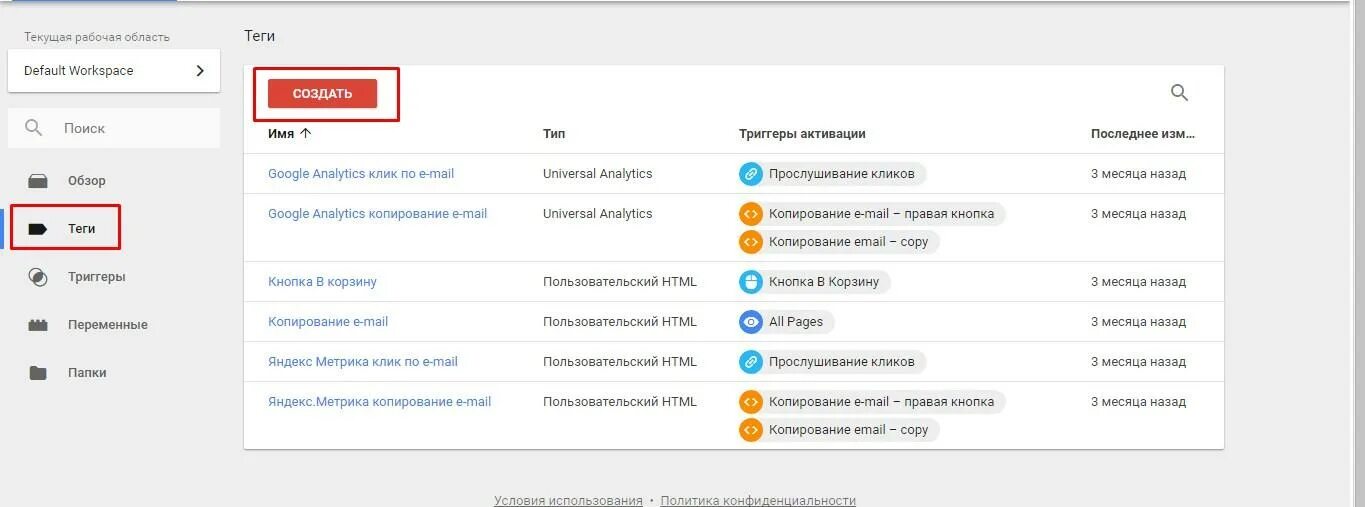Click the Переменные brick icon
This screenshot has height=507, width=1365.
click(x=38, y=325)
